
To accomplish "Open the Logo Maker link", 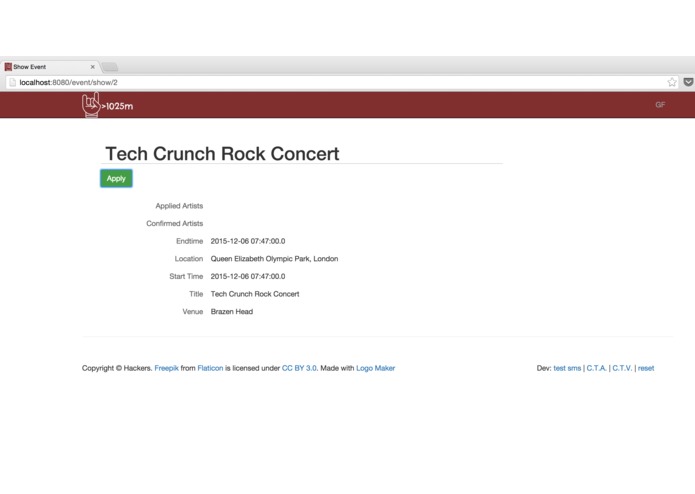I will 375,368.
